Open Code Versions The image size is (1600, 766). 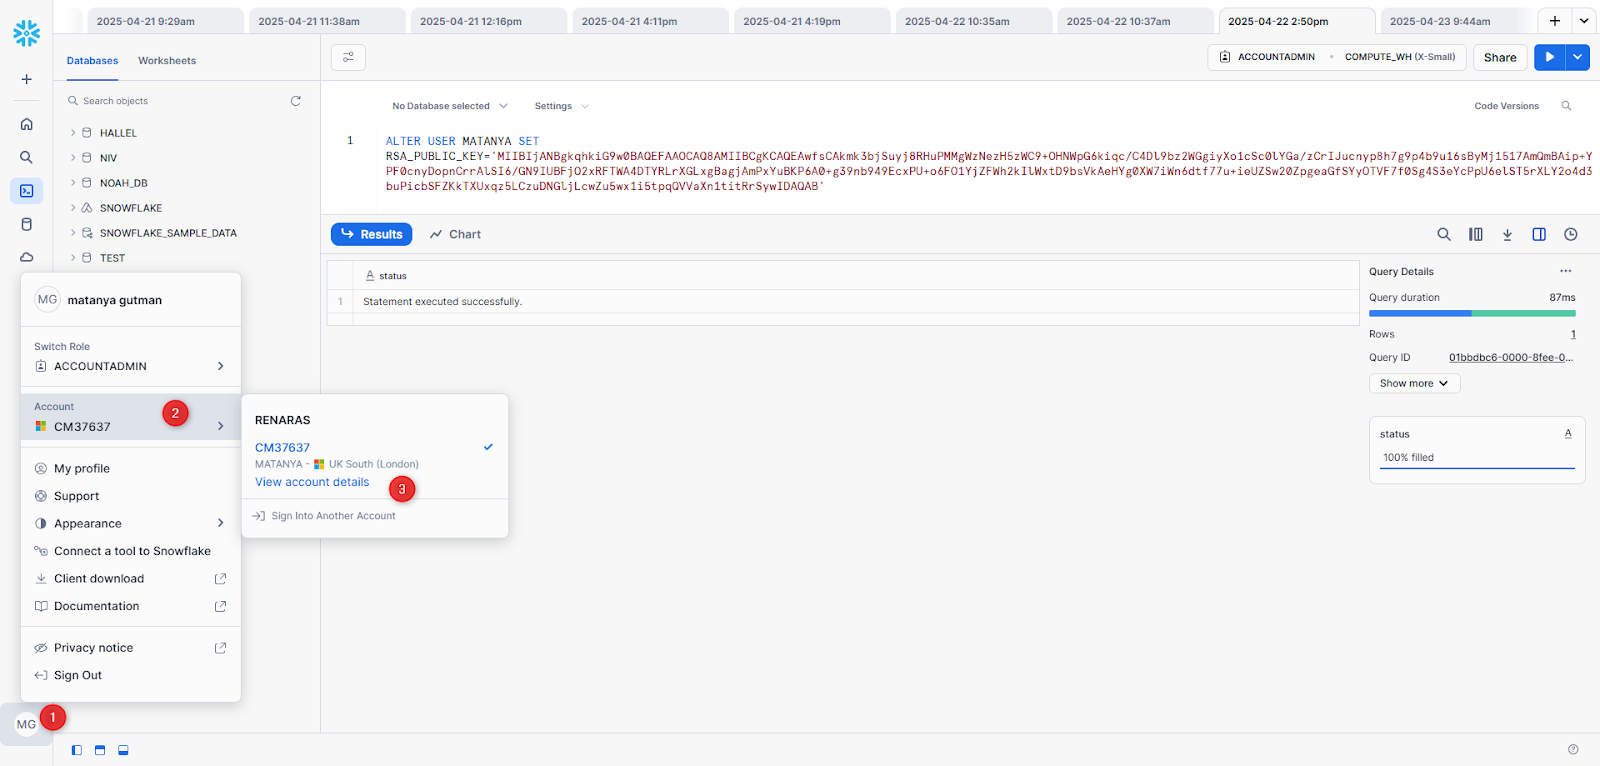(x=1506, y=106)
